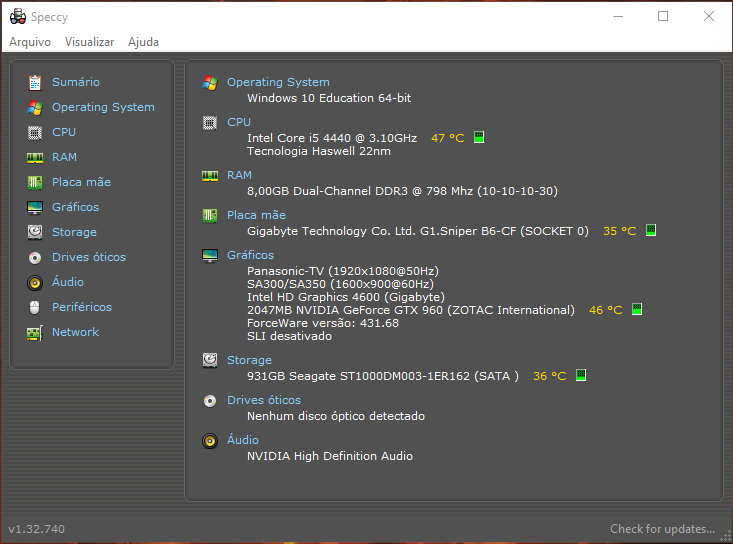Click the version number v1.32.740

click(x=36, y=529)
